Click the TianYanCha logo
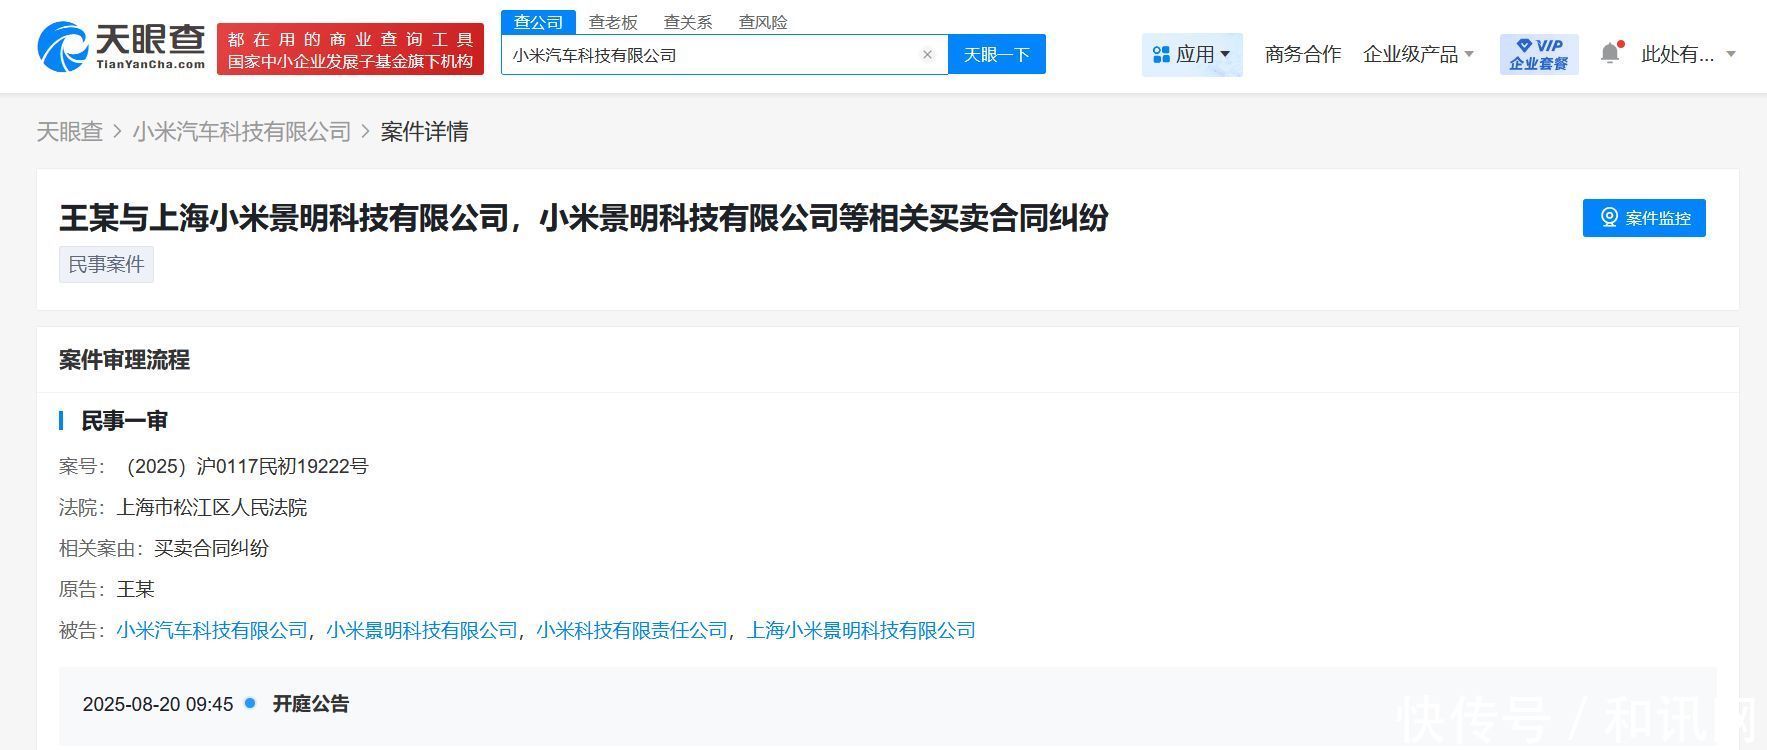Image resolution: width=1767 pixels, height=750 pixels. pyautogui.click(x=121, y=47)
